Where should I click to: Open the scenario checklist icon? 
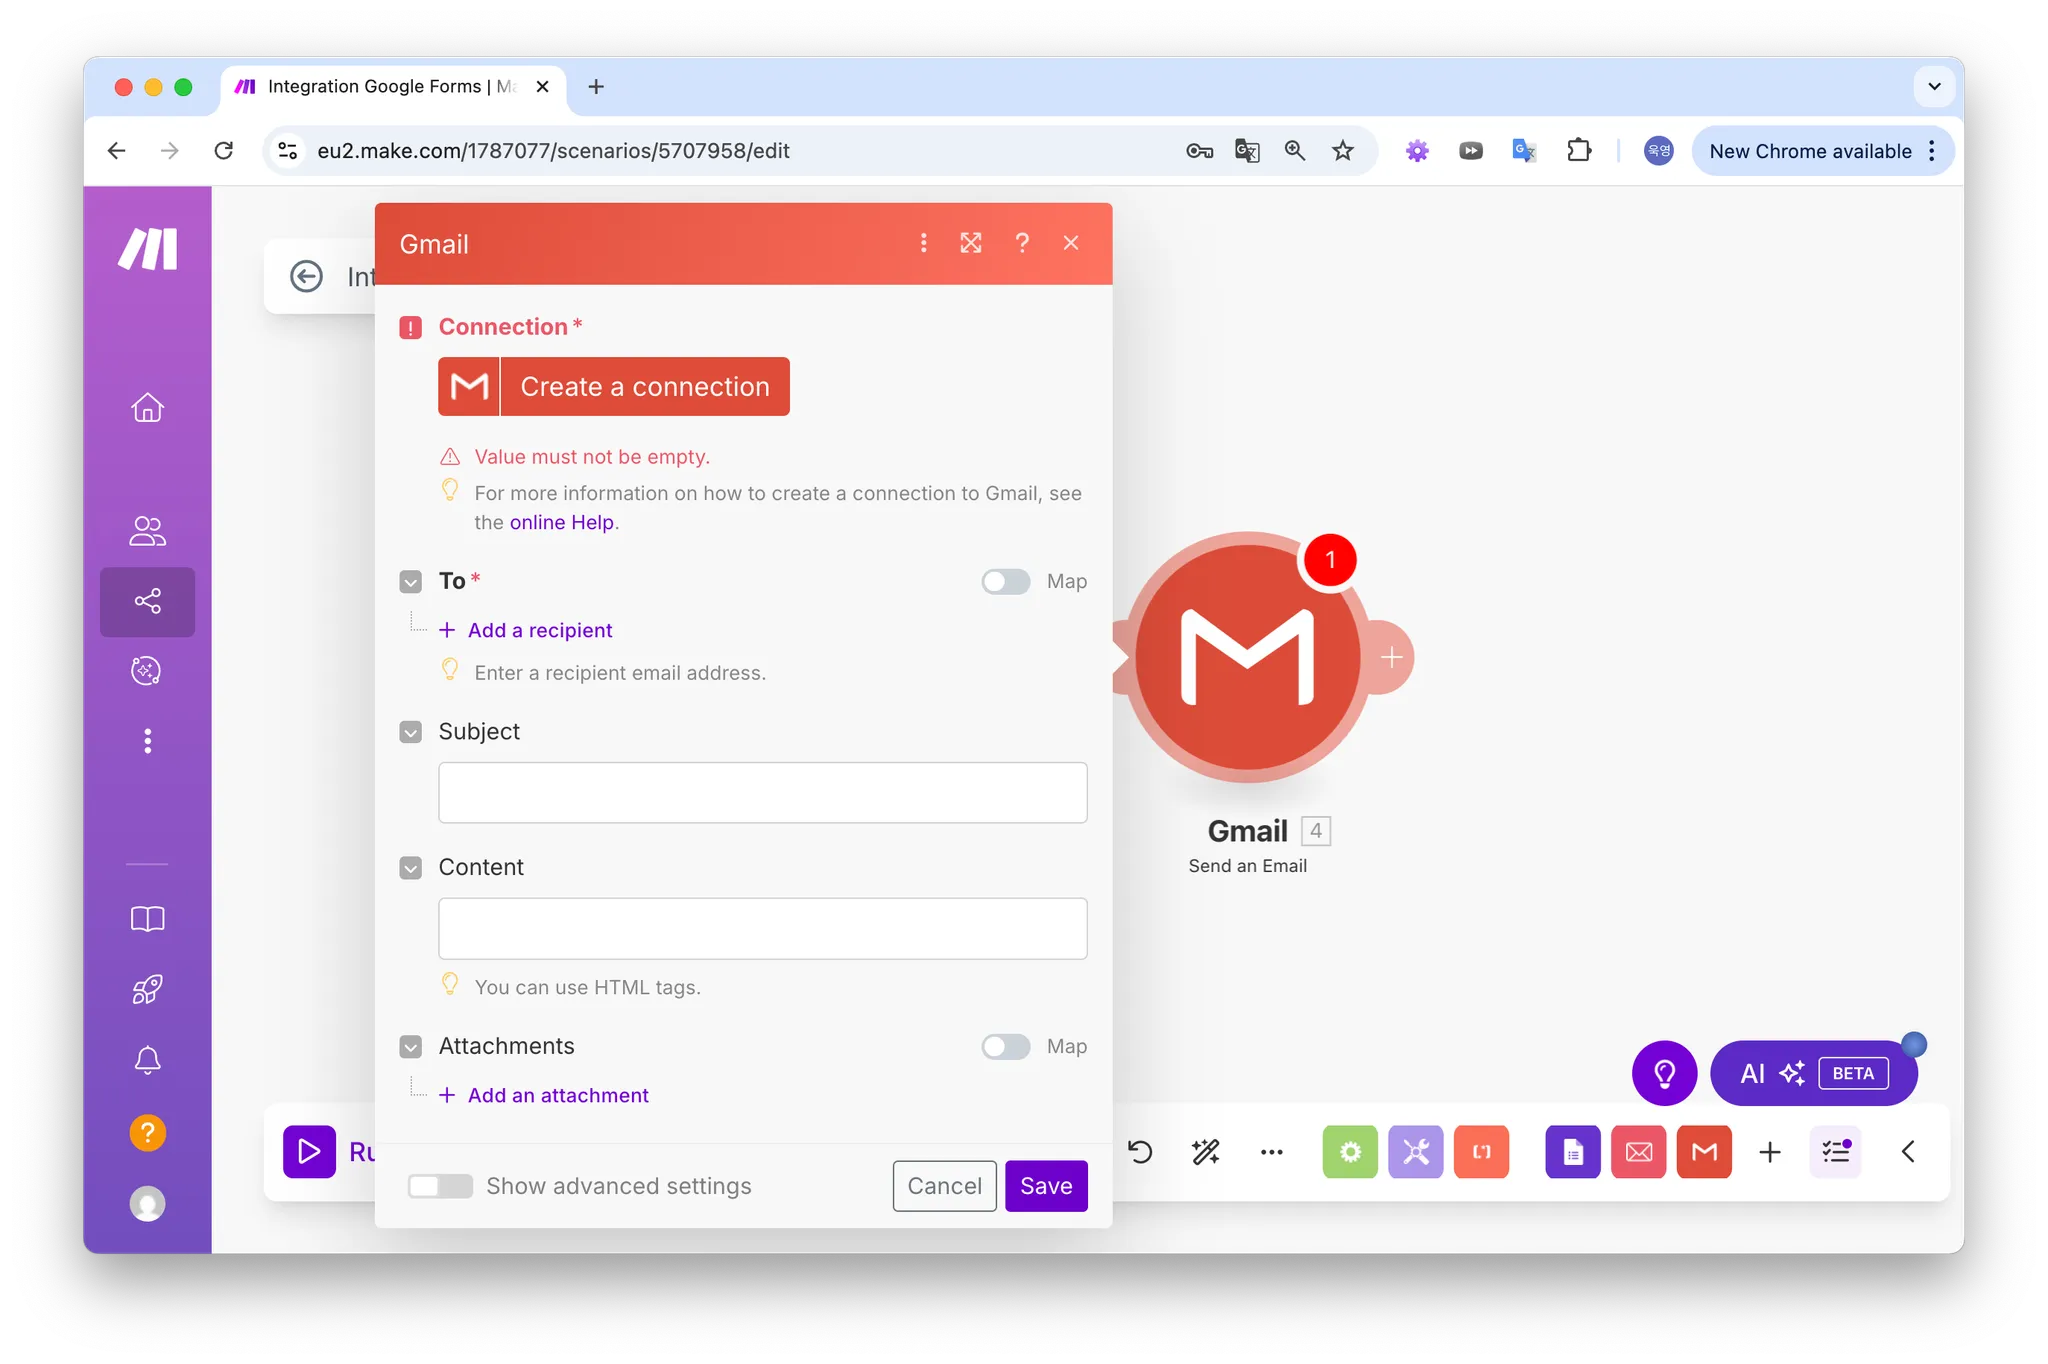1836,1152
